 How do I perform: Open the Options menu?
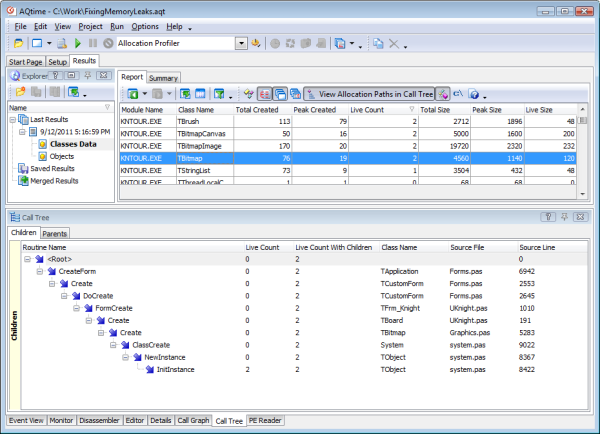[x=145, y=26]
